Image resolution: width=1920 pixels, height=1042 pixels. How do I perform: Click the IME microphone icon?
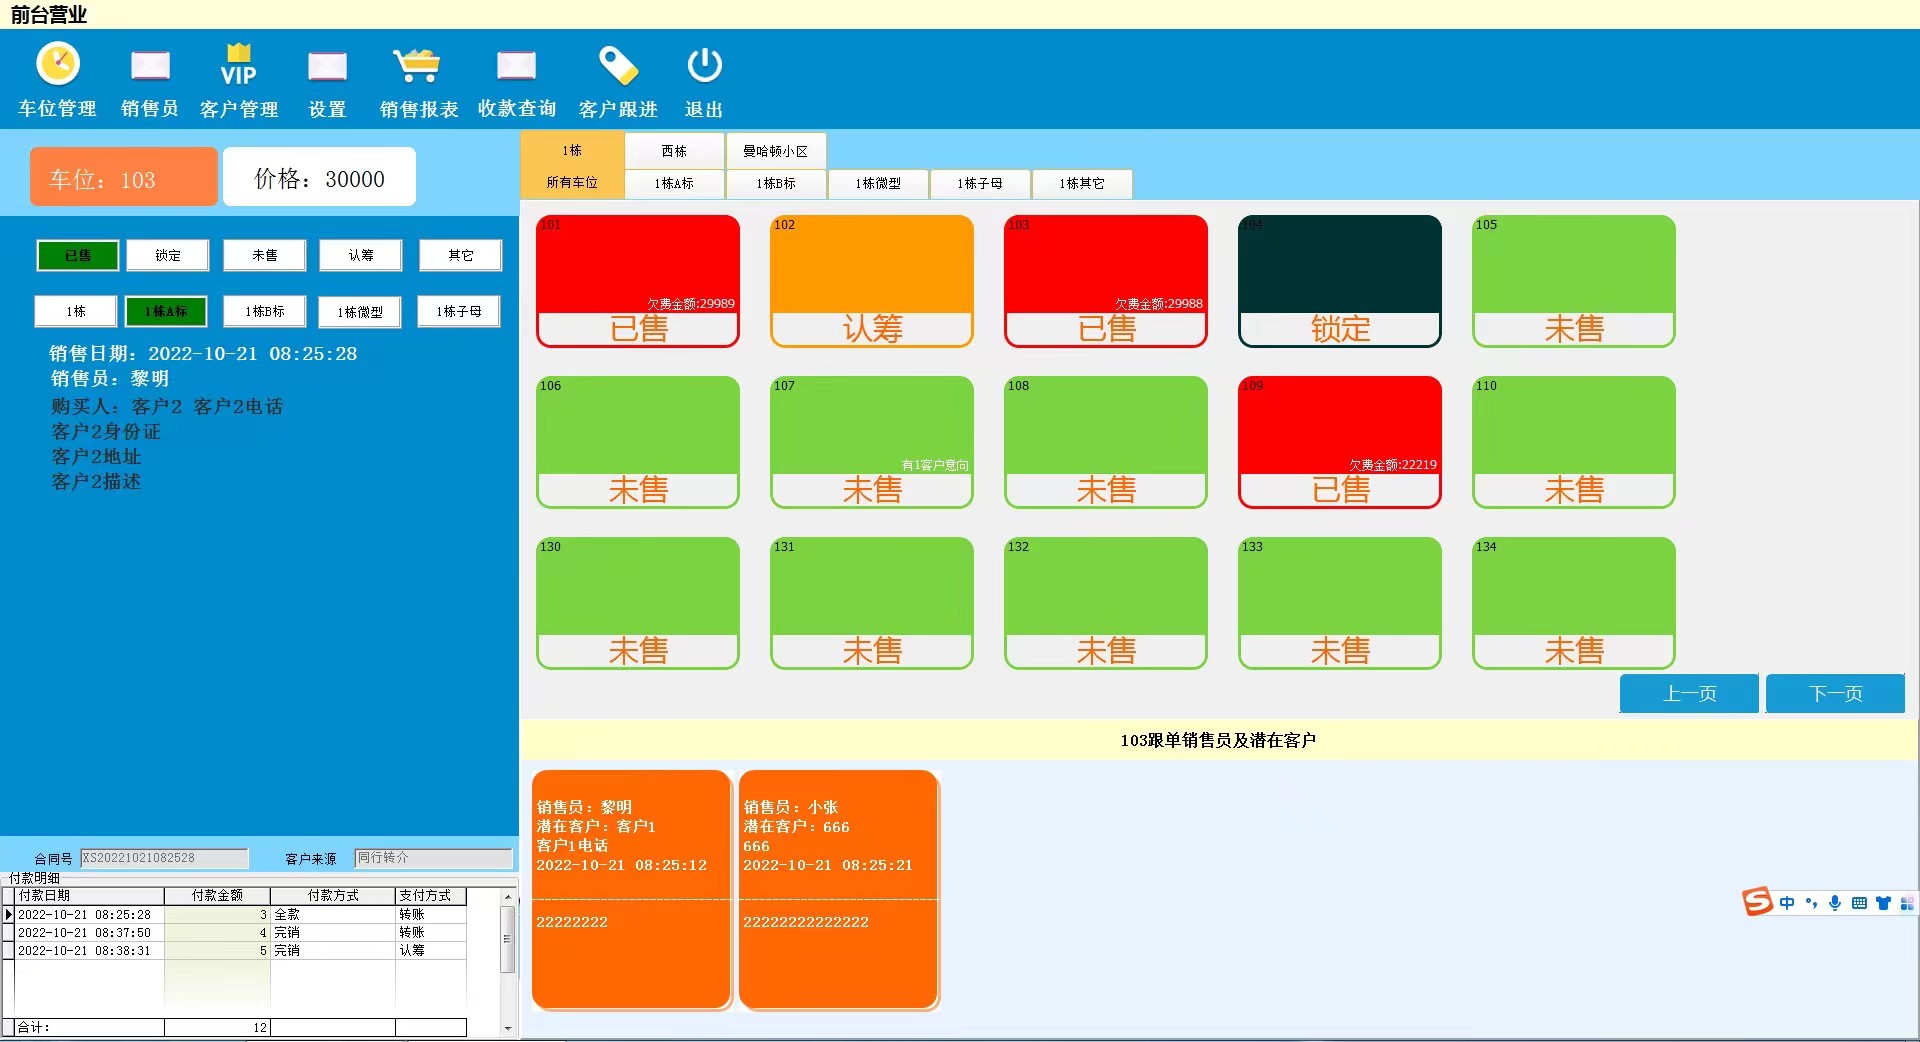pyautogui.click(x=1835, y=903)
